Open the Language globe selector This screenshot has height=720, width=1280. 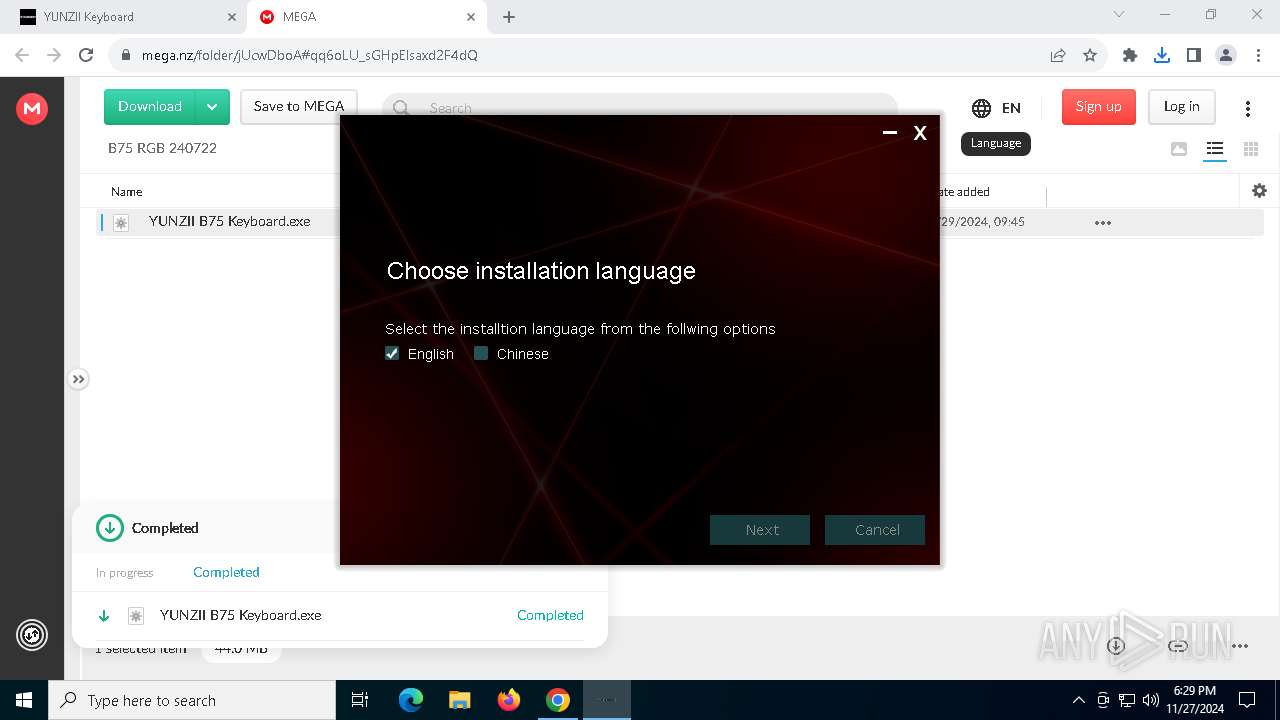click(996, 107)
